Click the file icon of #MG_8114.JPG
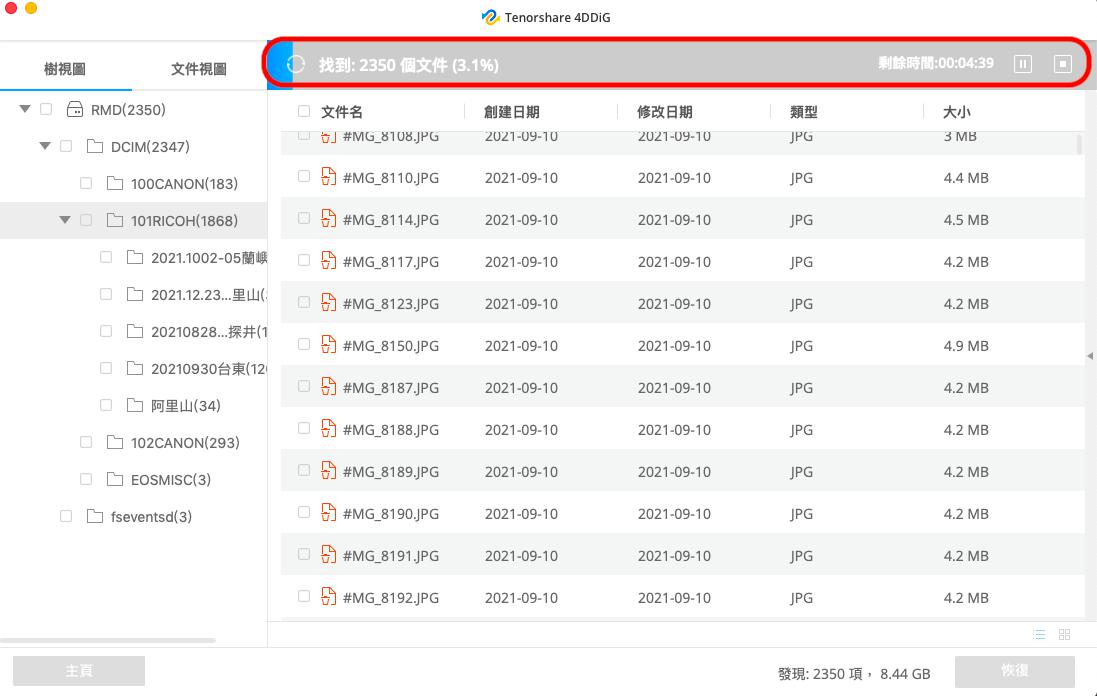Image resolution: width=1097 pixels, height=696 pixels. pyautogui.click(x=328, y=218)
